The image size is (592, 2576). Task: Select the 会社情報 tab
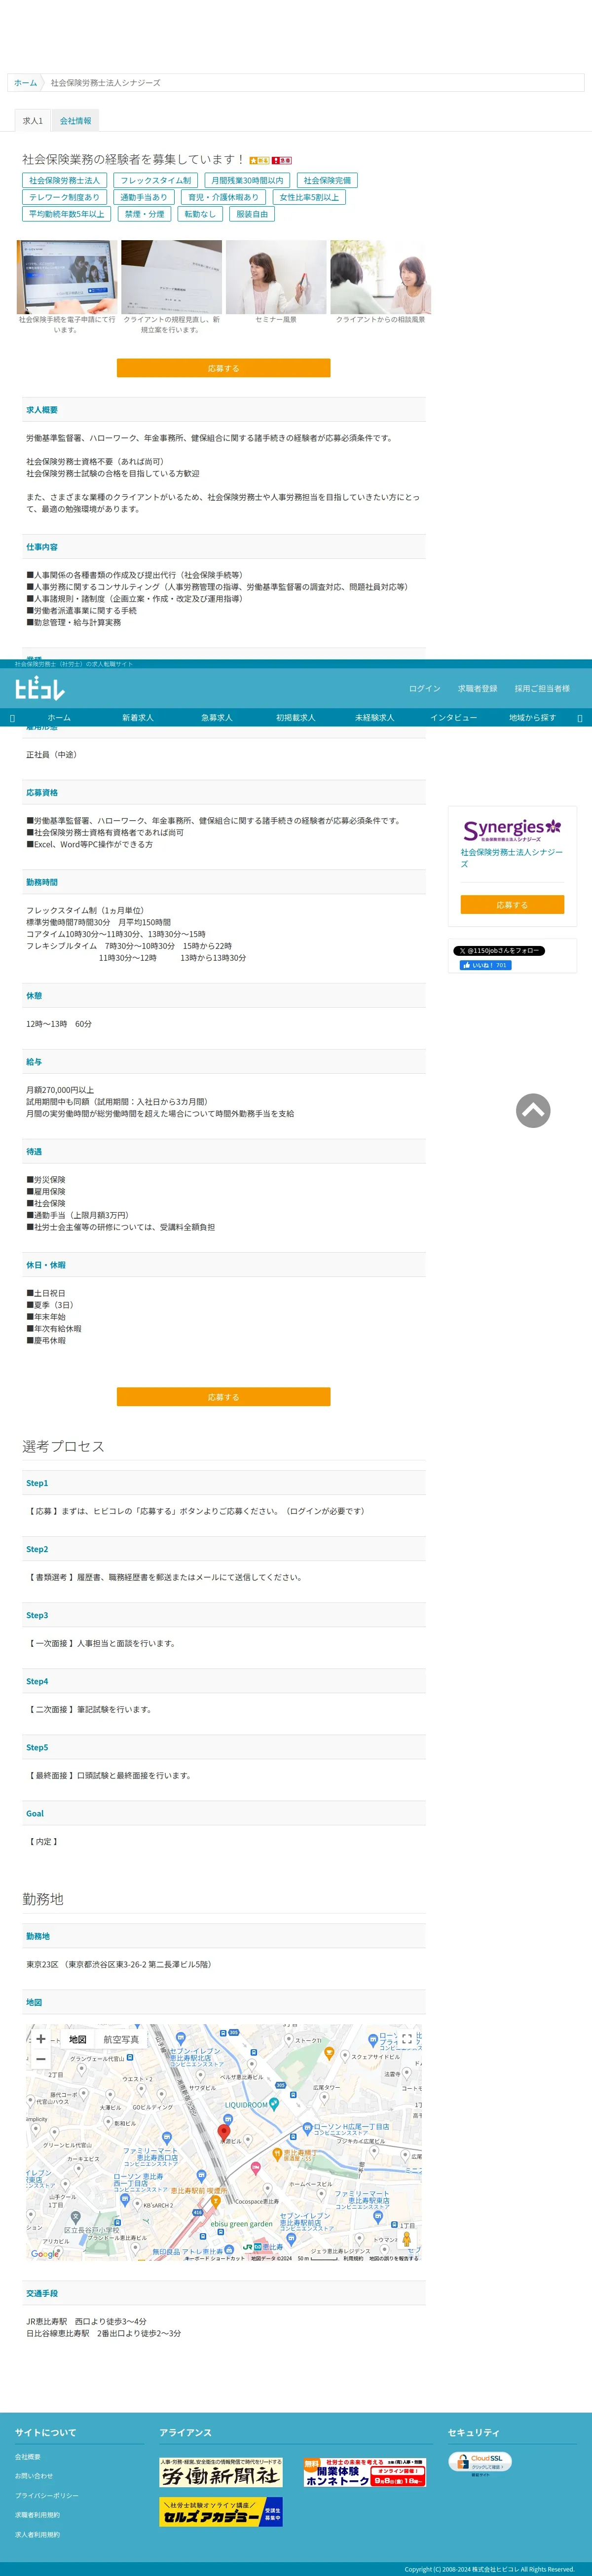click(75, 121)
